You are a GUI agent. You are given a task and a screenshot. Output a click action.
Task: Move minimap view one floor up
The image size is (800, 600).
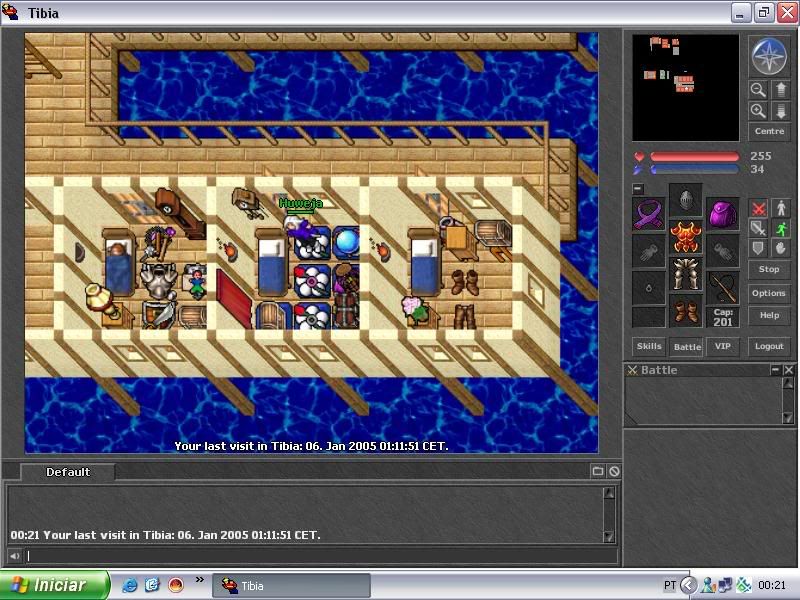click(x=781, y=90)
